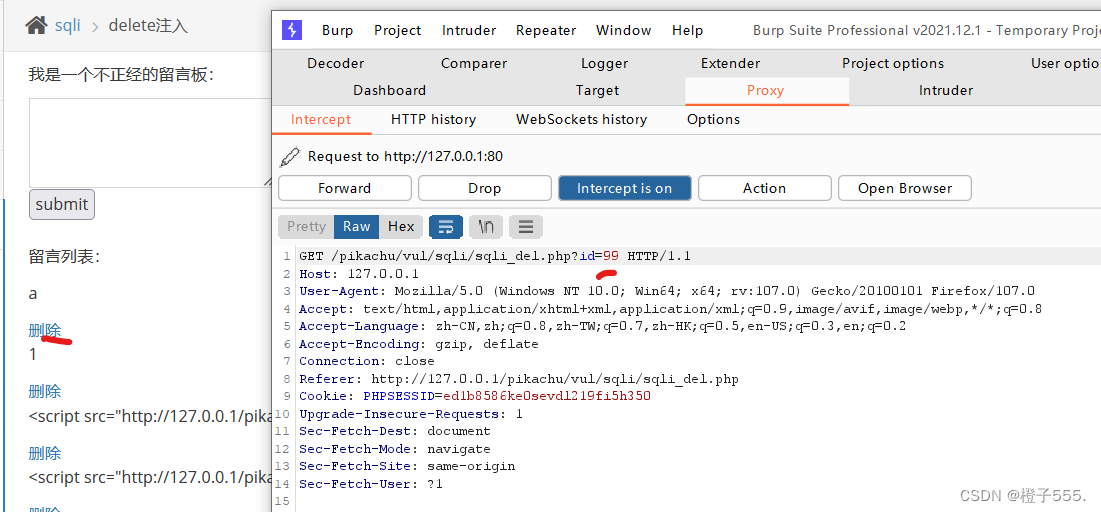Viewport: 1101px width, 512px height.
Task: Click the home icon in the breadcrumb
Action: 37,26
